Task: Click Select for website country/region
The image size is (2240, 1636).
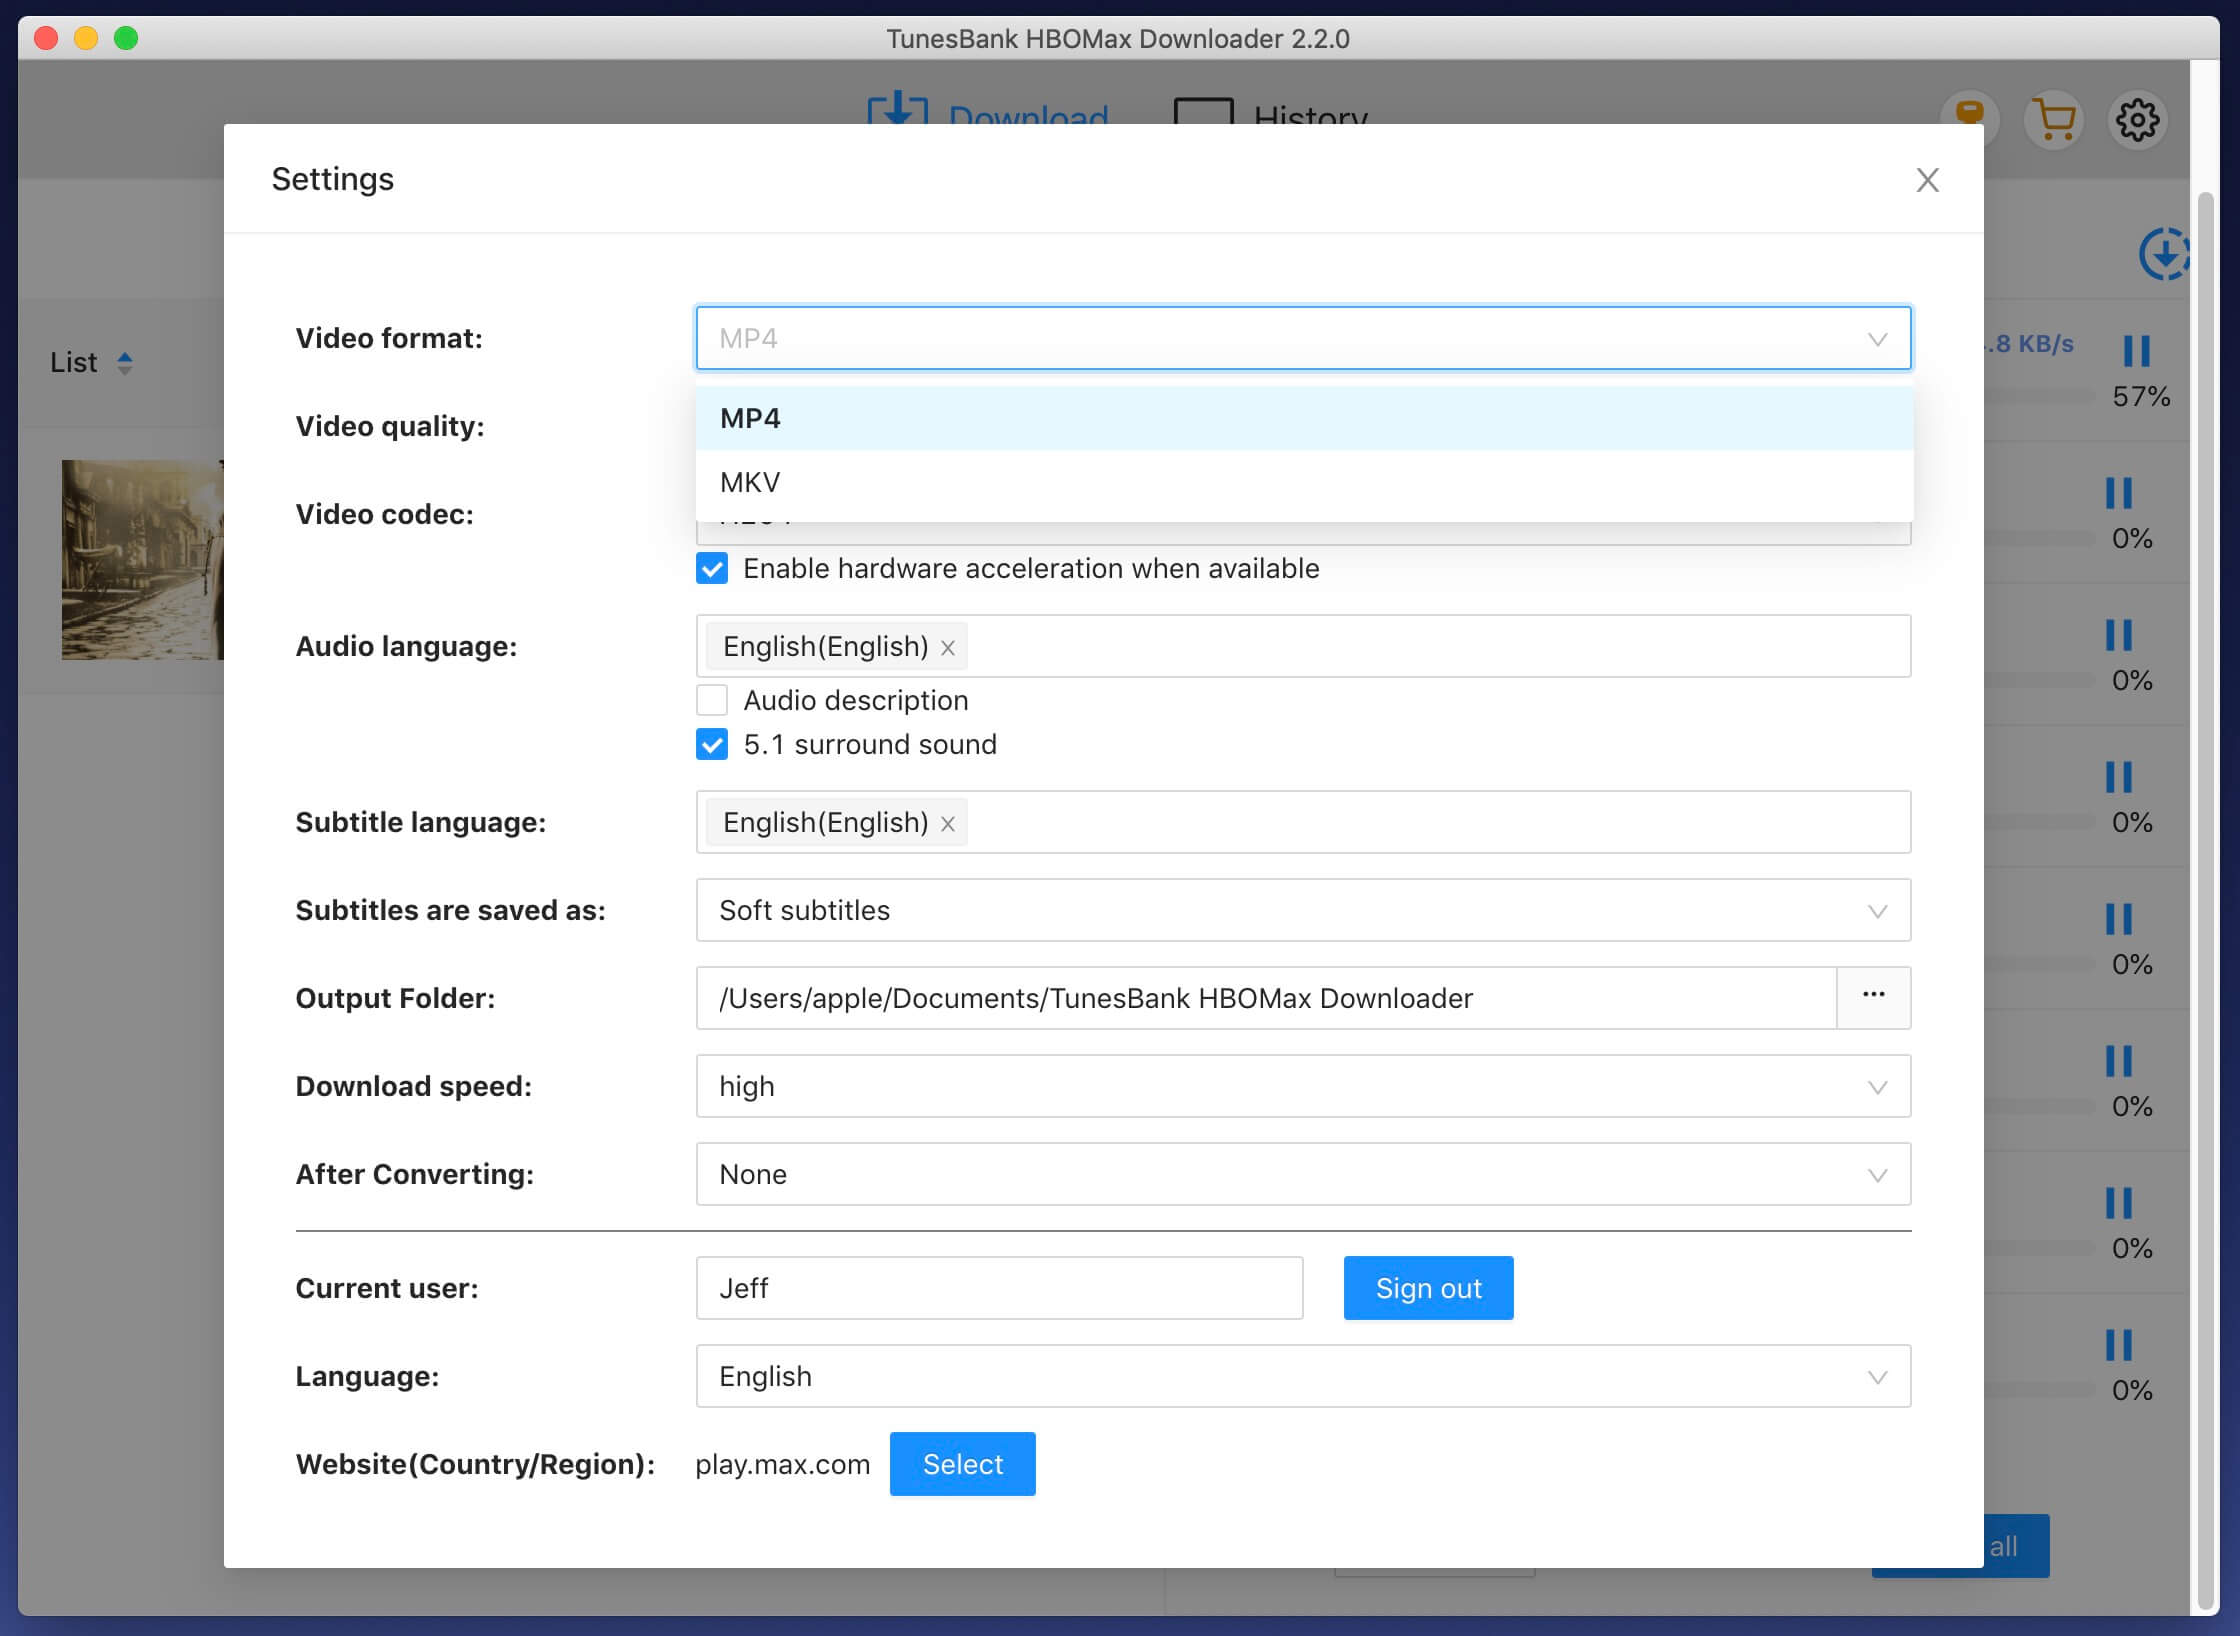Action: tap(962, 1464)
